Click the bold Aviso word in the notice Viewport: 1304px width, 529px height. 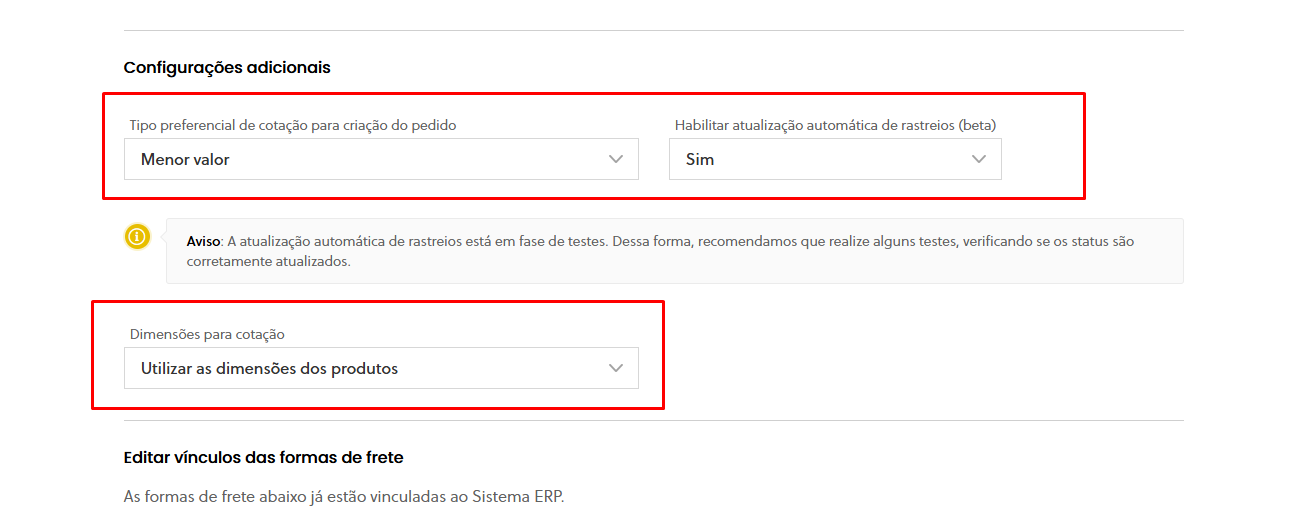coord(205,241)
